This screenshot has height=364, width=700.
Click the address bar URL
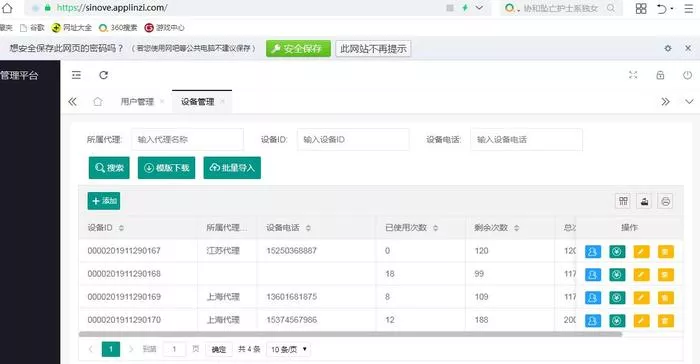[x=112, y=8]
